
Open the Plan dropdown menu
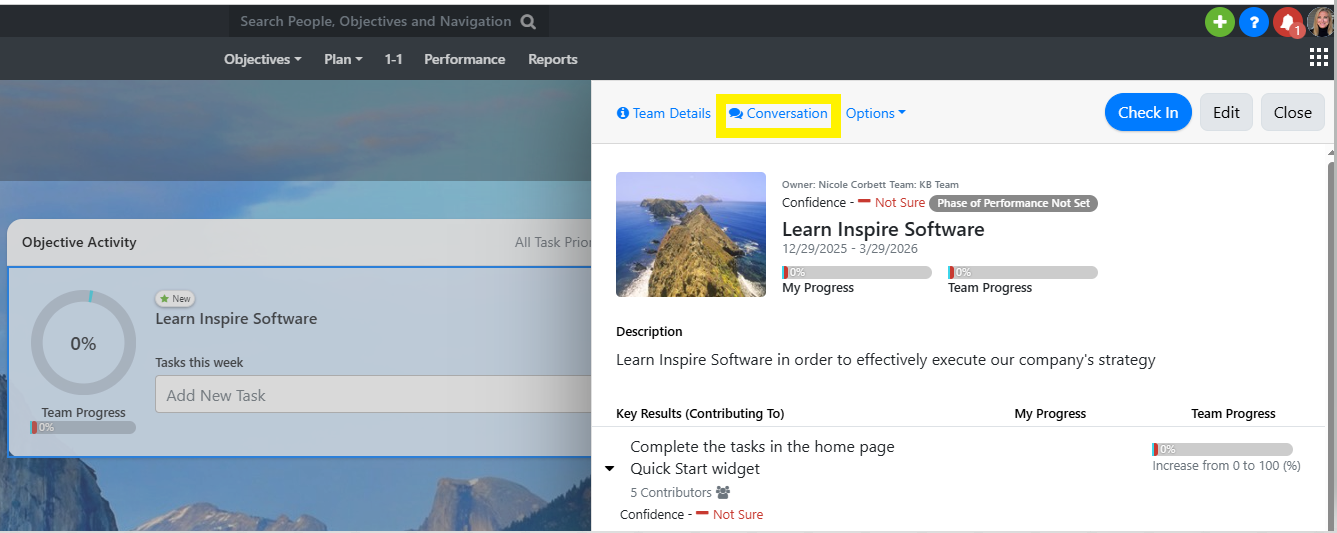[343, 59]
